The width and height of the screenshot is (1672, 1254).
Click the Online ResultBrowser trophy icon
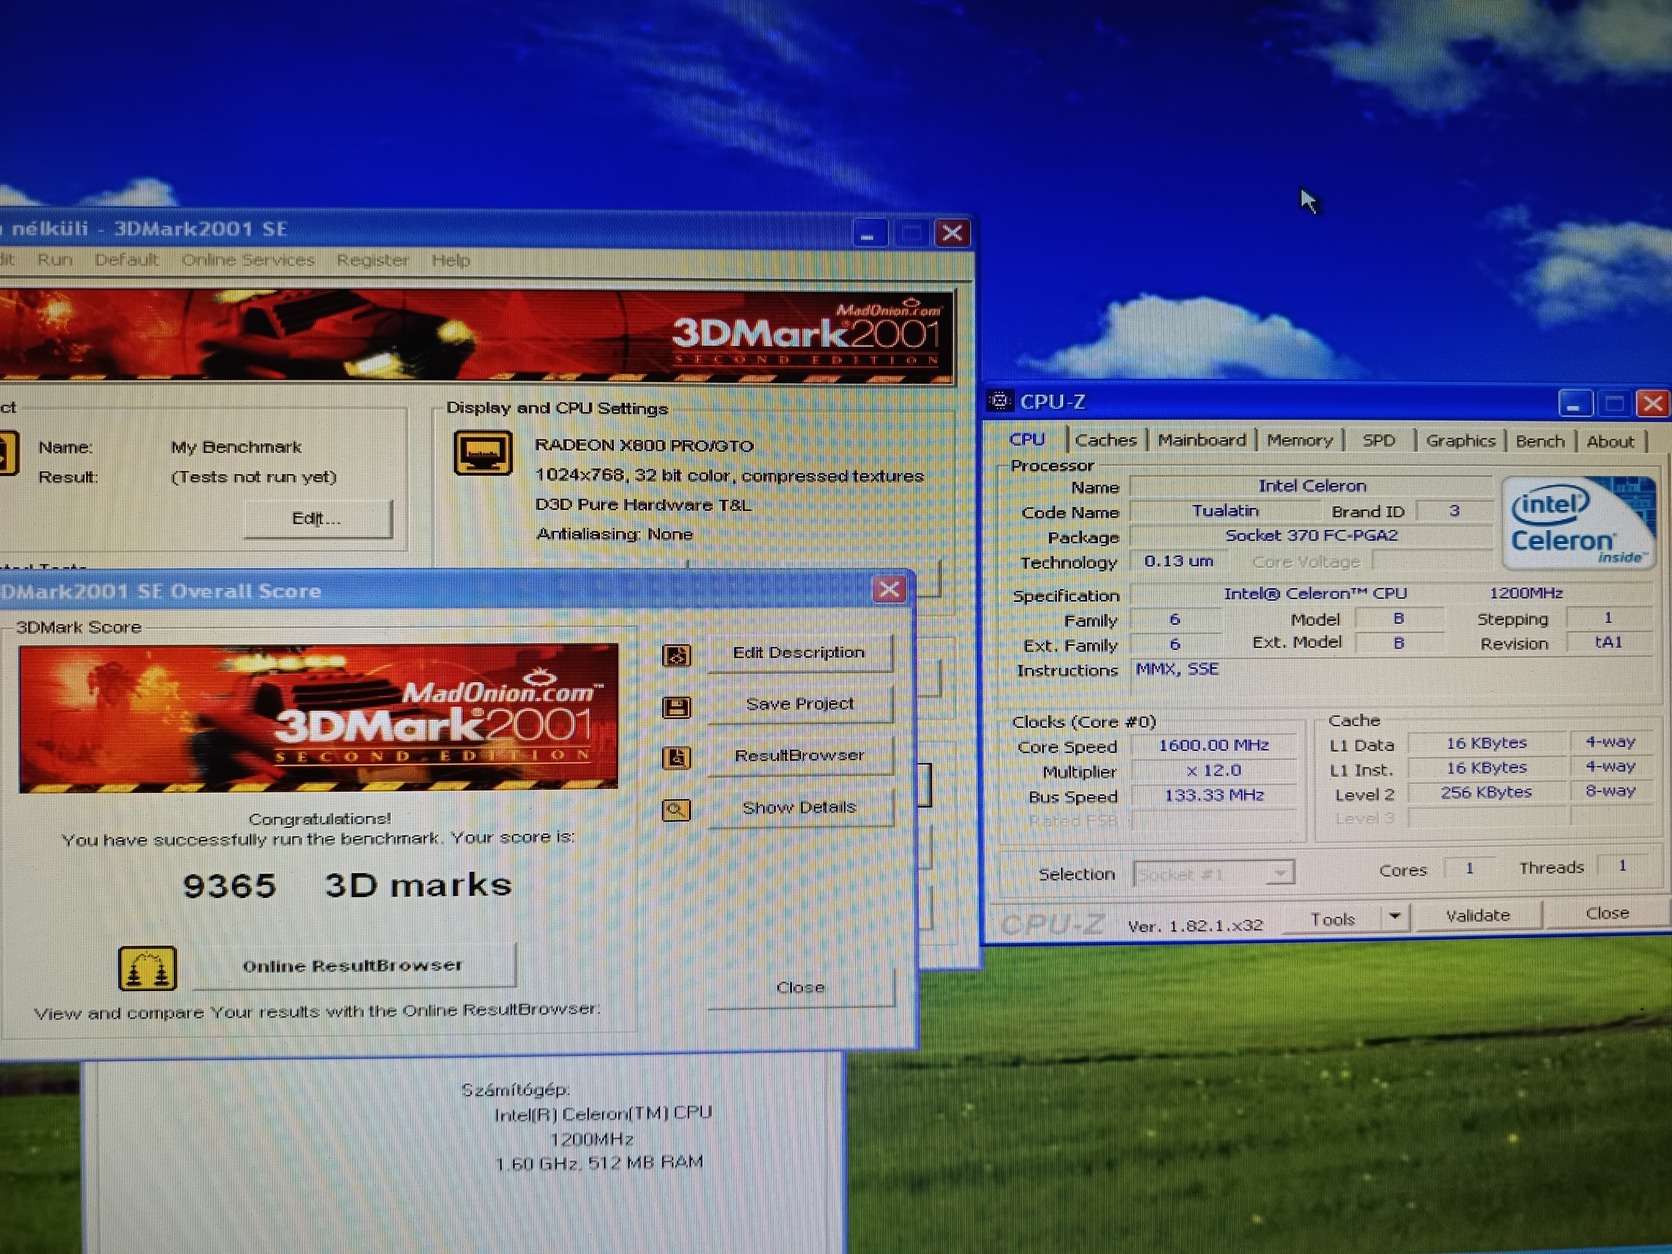(147, 968)
